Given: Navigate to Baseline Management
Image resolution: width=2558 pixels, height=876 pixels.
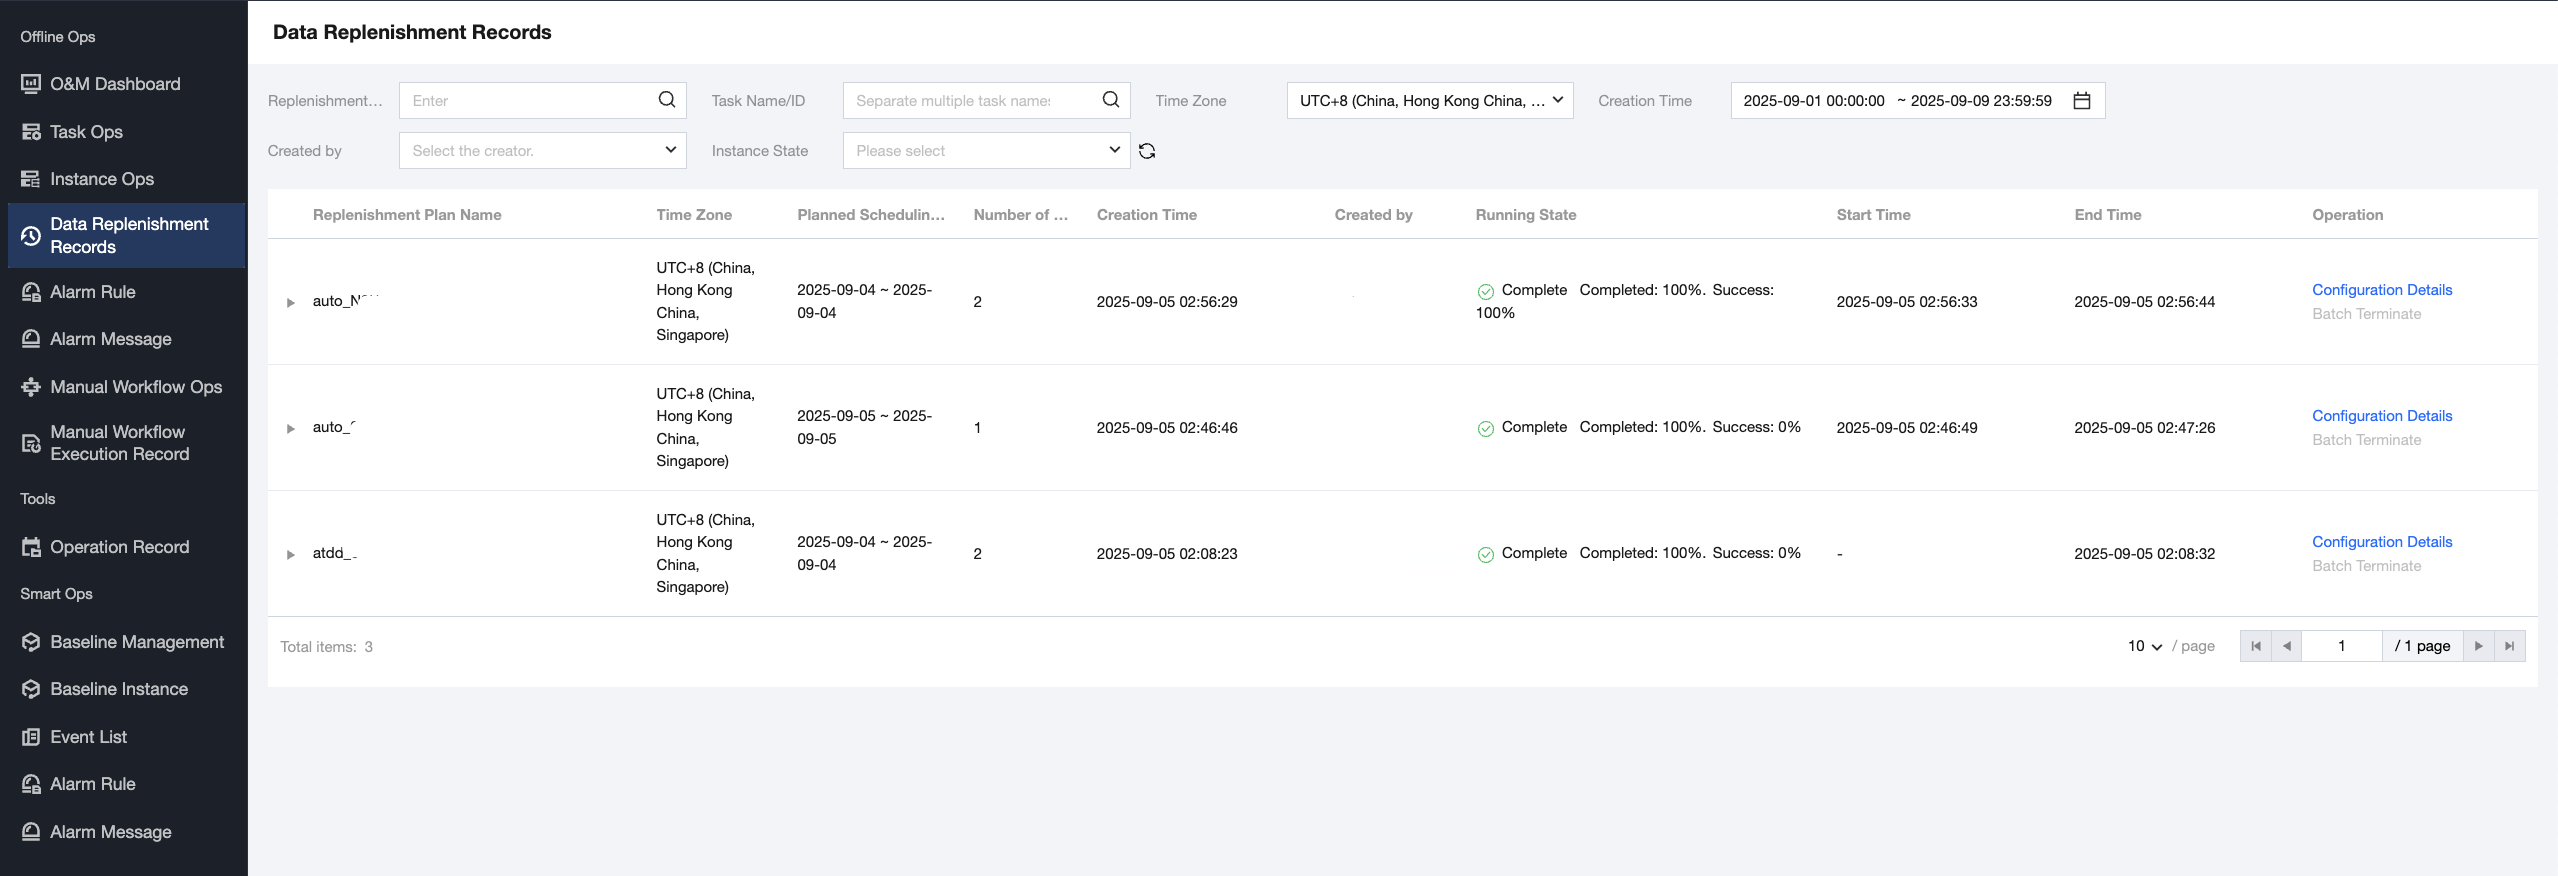Looking at the screenshot, I should point(137,642).
